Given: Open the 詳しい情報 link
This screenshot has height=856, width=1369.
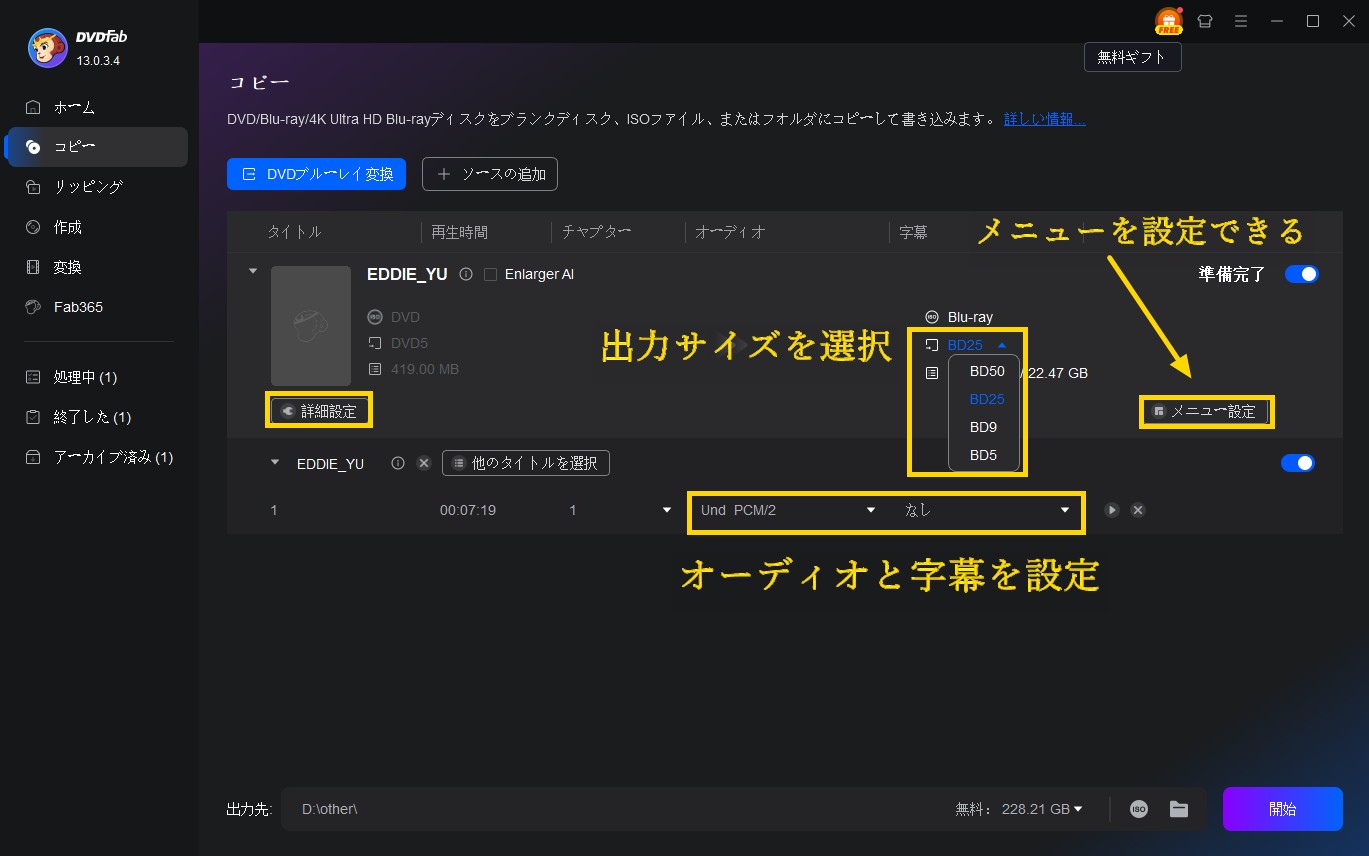Looking at the screenshot, I should pos(1045,119).
